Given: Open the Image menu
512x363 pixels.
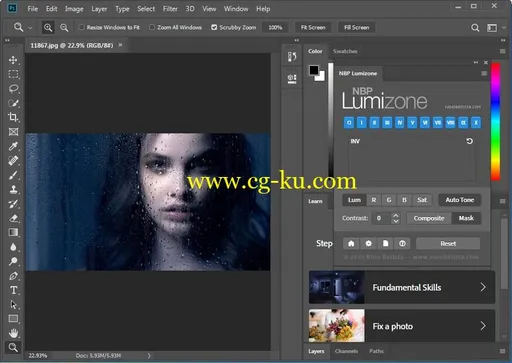Looking at the screenshot, I should [74, 9].
